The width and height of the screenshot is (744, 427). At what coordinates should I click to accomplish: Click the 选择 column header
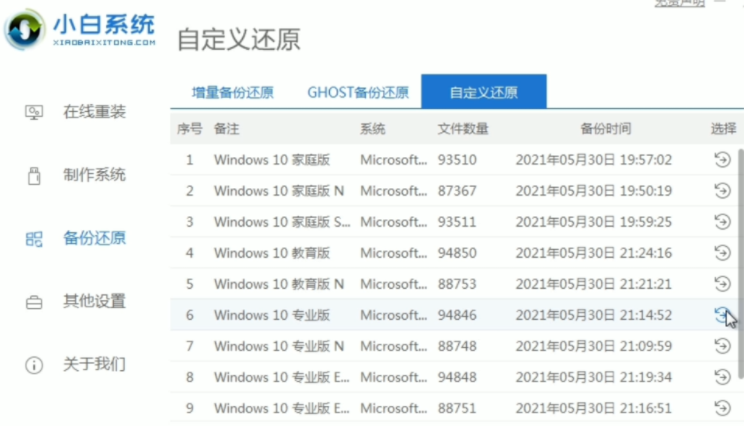(724, 129)
